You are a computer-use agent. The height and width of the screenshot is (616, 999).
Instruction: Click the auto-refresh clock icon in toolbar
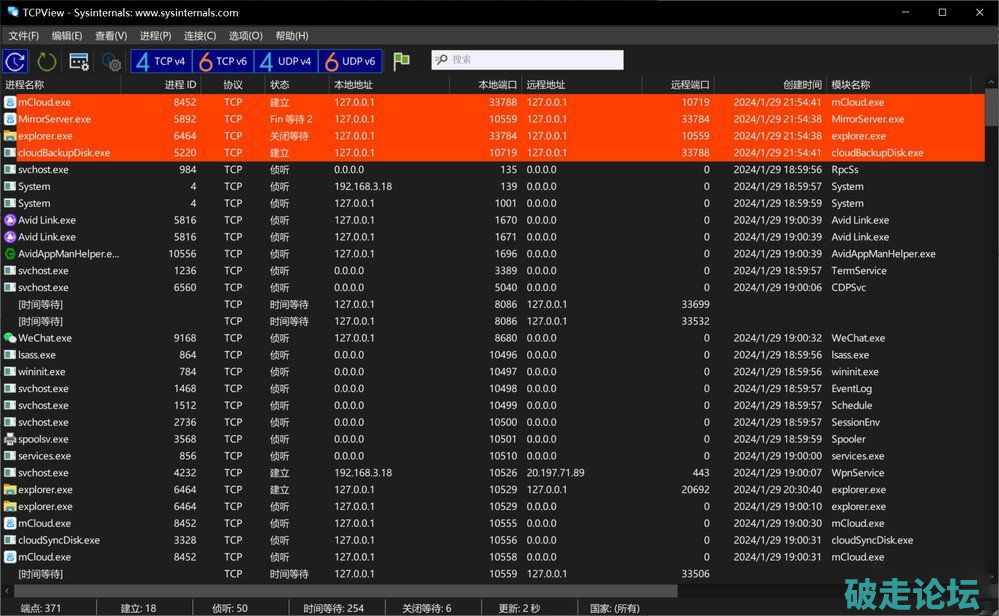(x=16, y=62)
